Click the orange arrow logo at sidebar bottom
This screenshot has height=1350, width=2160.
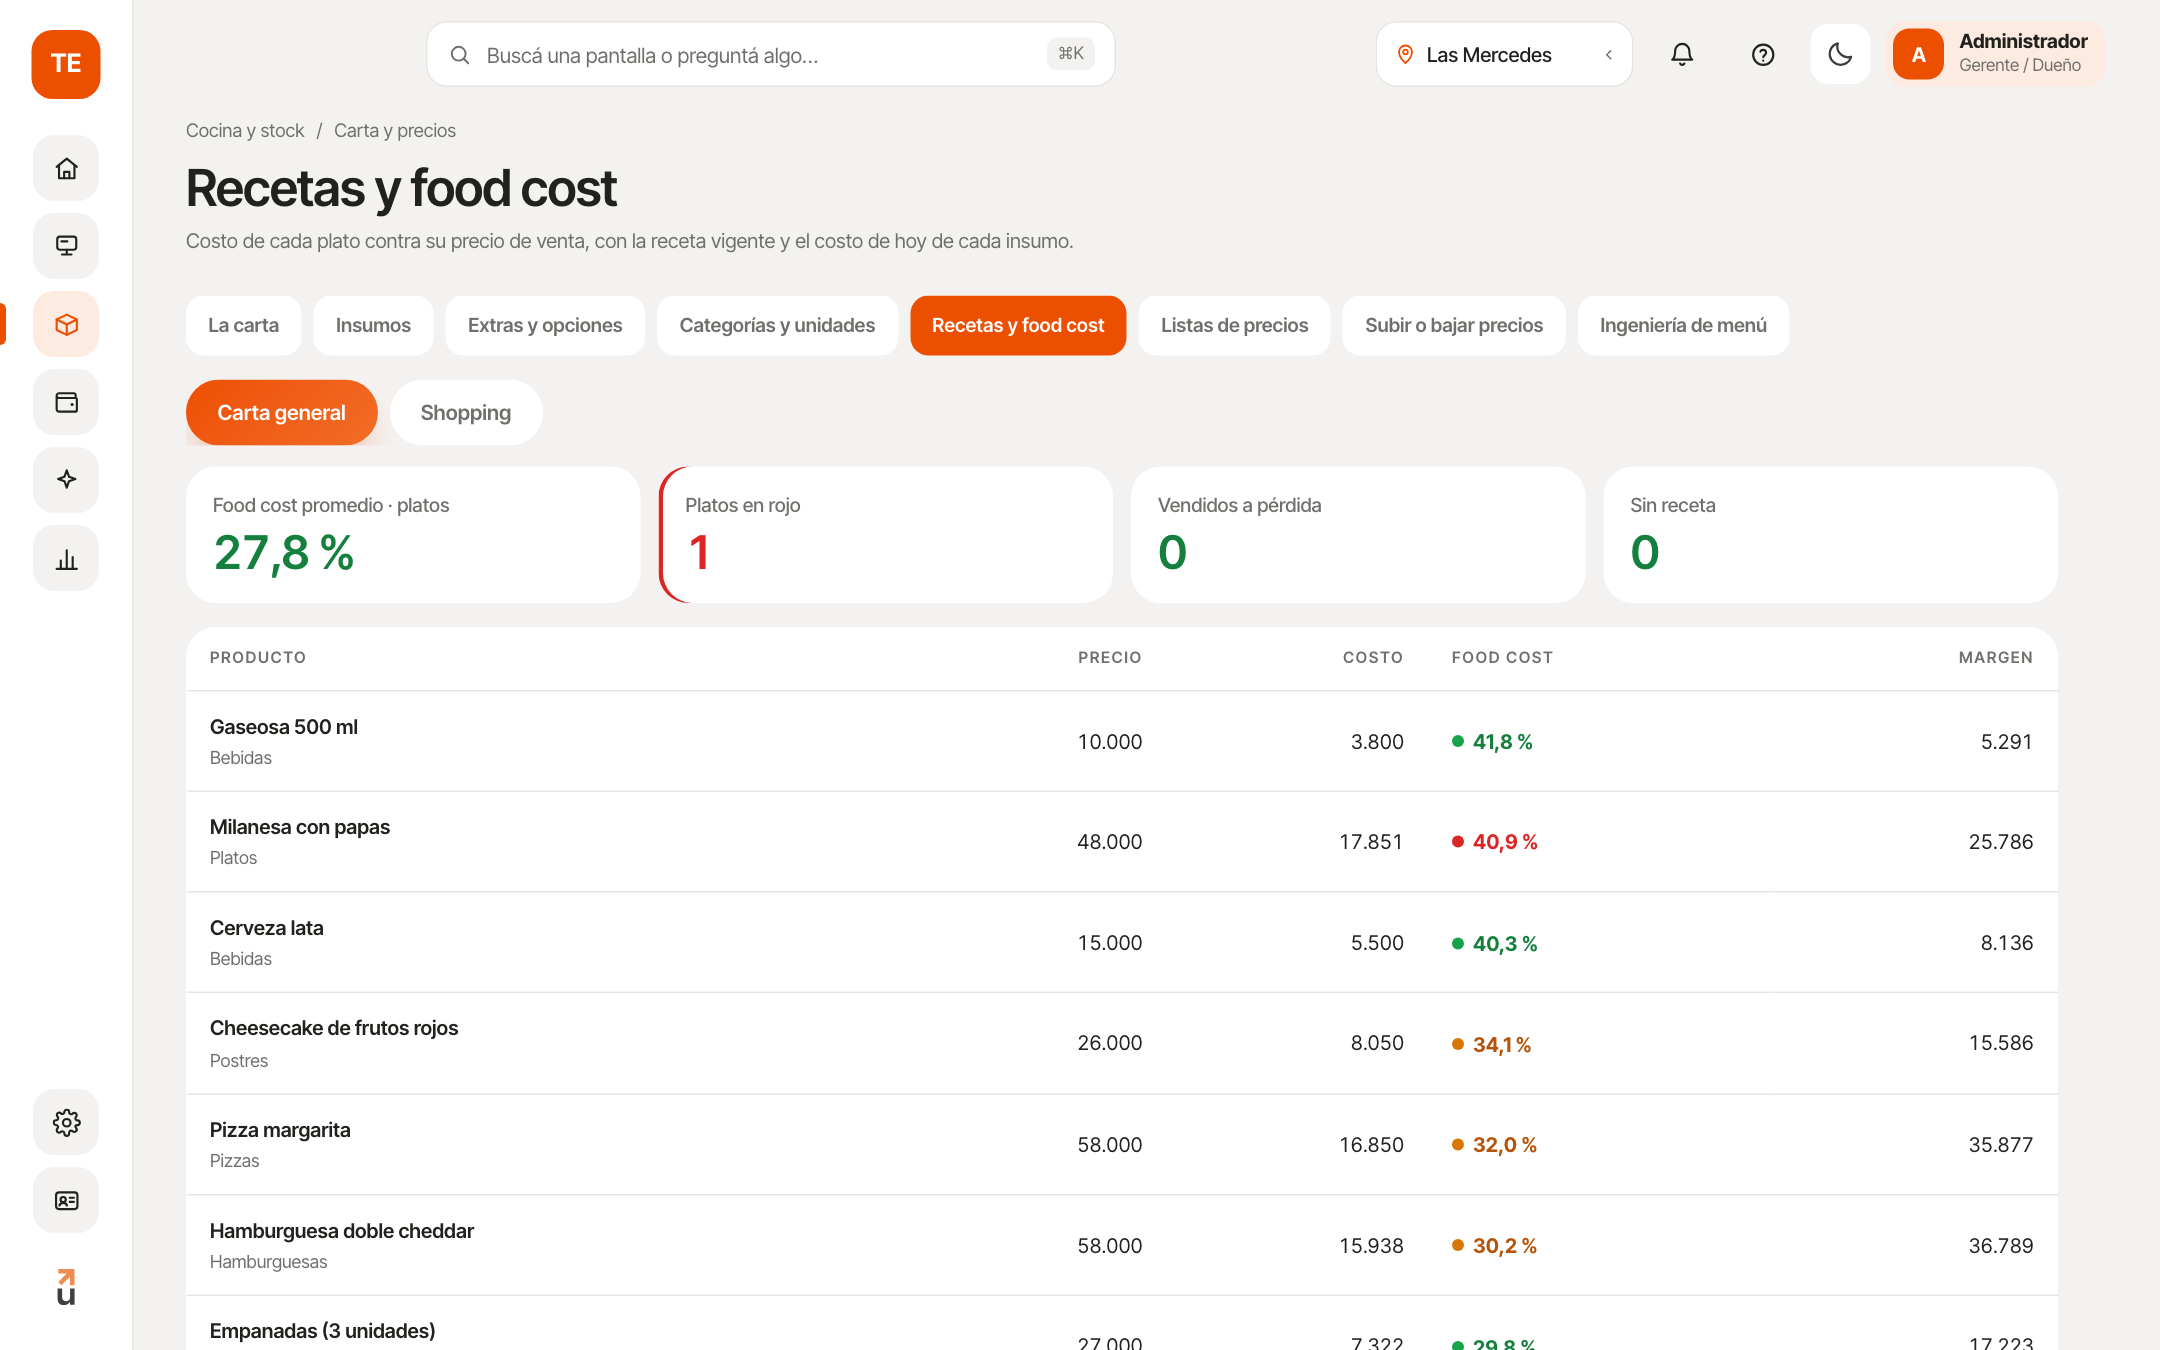(x=66, y=1287)
